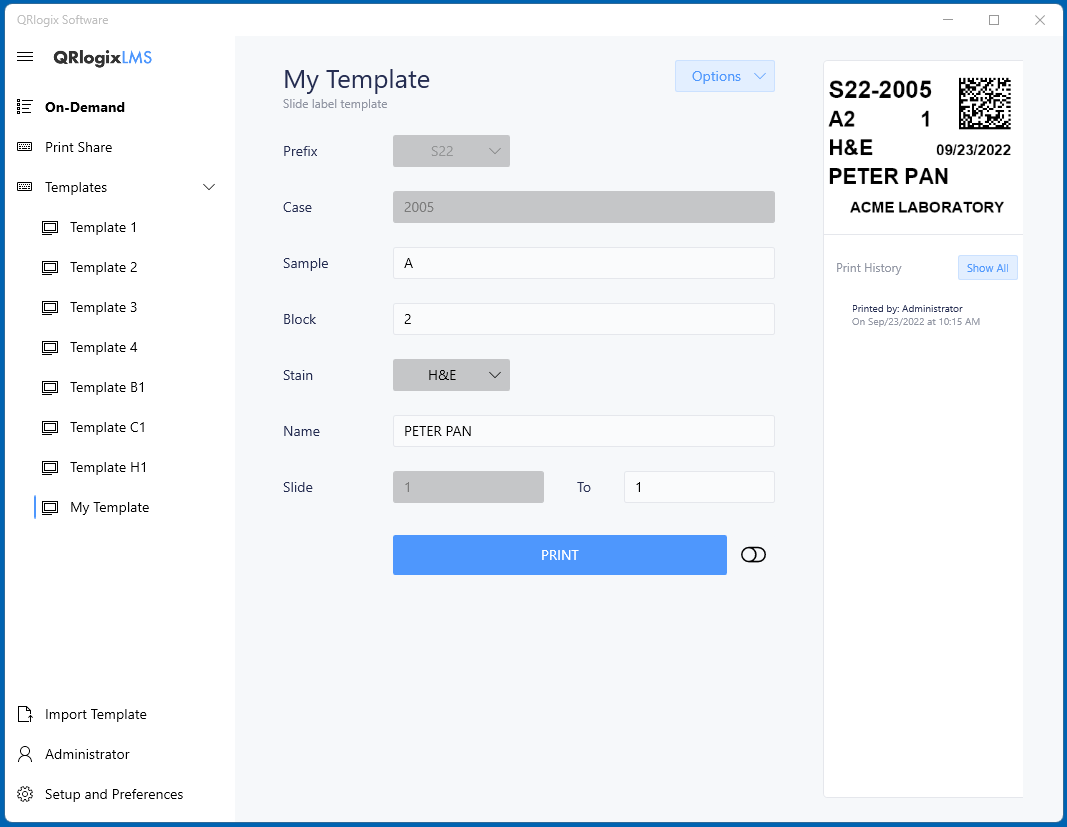Image resolution: width=1067 pixels, height=827 pixels.
Task: Click the Template H1 monitor icon
Action: (x=50, y=468)
